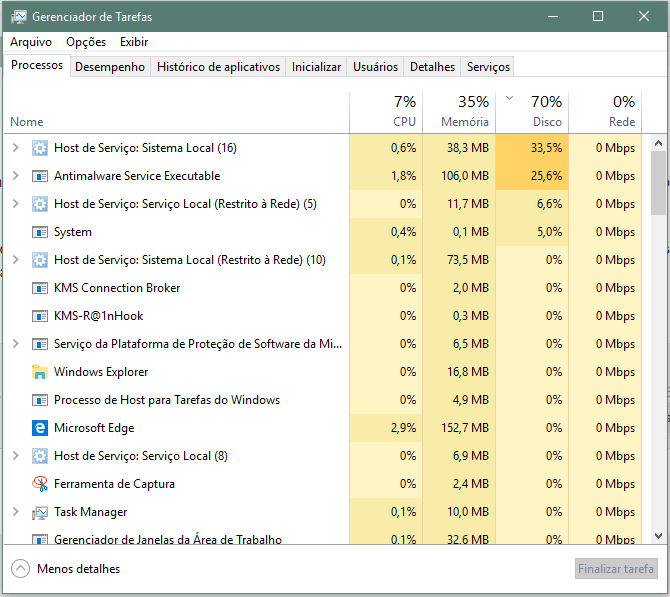The width and height of the screenshot is (670, 597).
Task: Open the Exibir menu
Action: [134, 42]
